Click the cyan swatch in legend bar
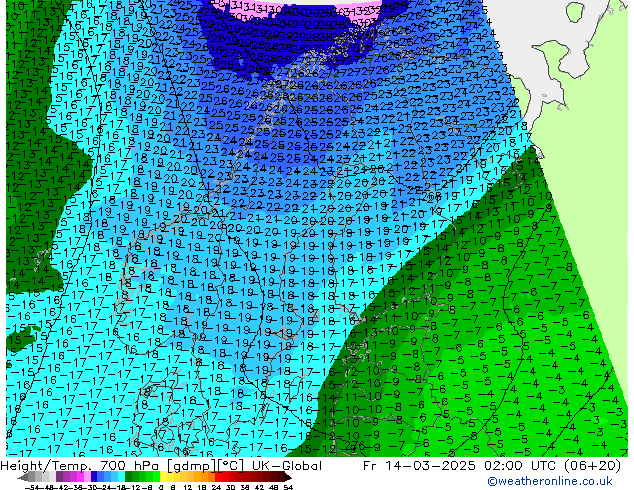634x490 pixels. coord(122,477)
